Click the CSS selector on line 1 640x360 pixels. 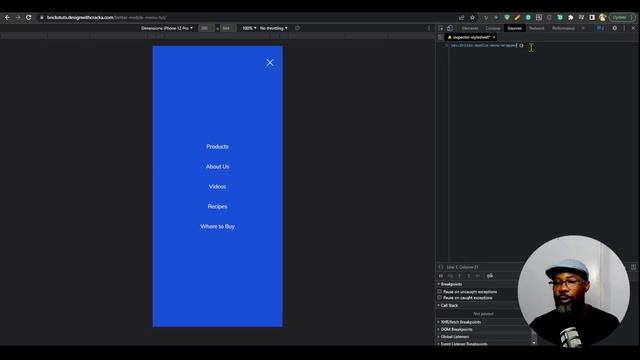tap(483, 45)
